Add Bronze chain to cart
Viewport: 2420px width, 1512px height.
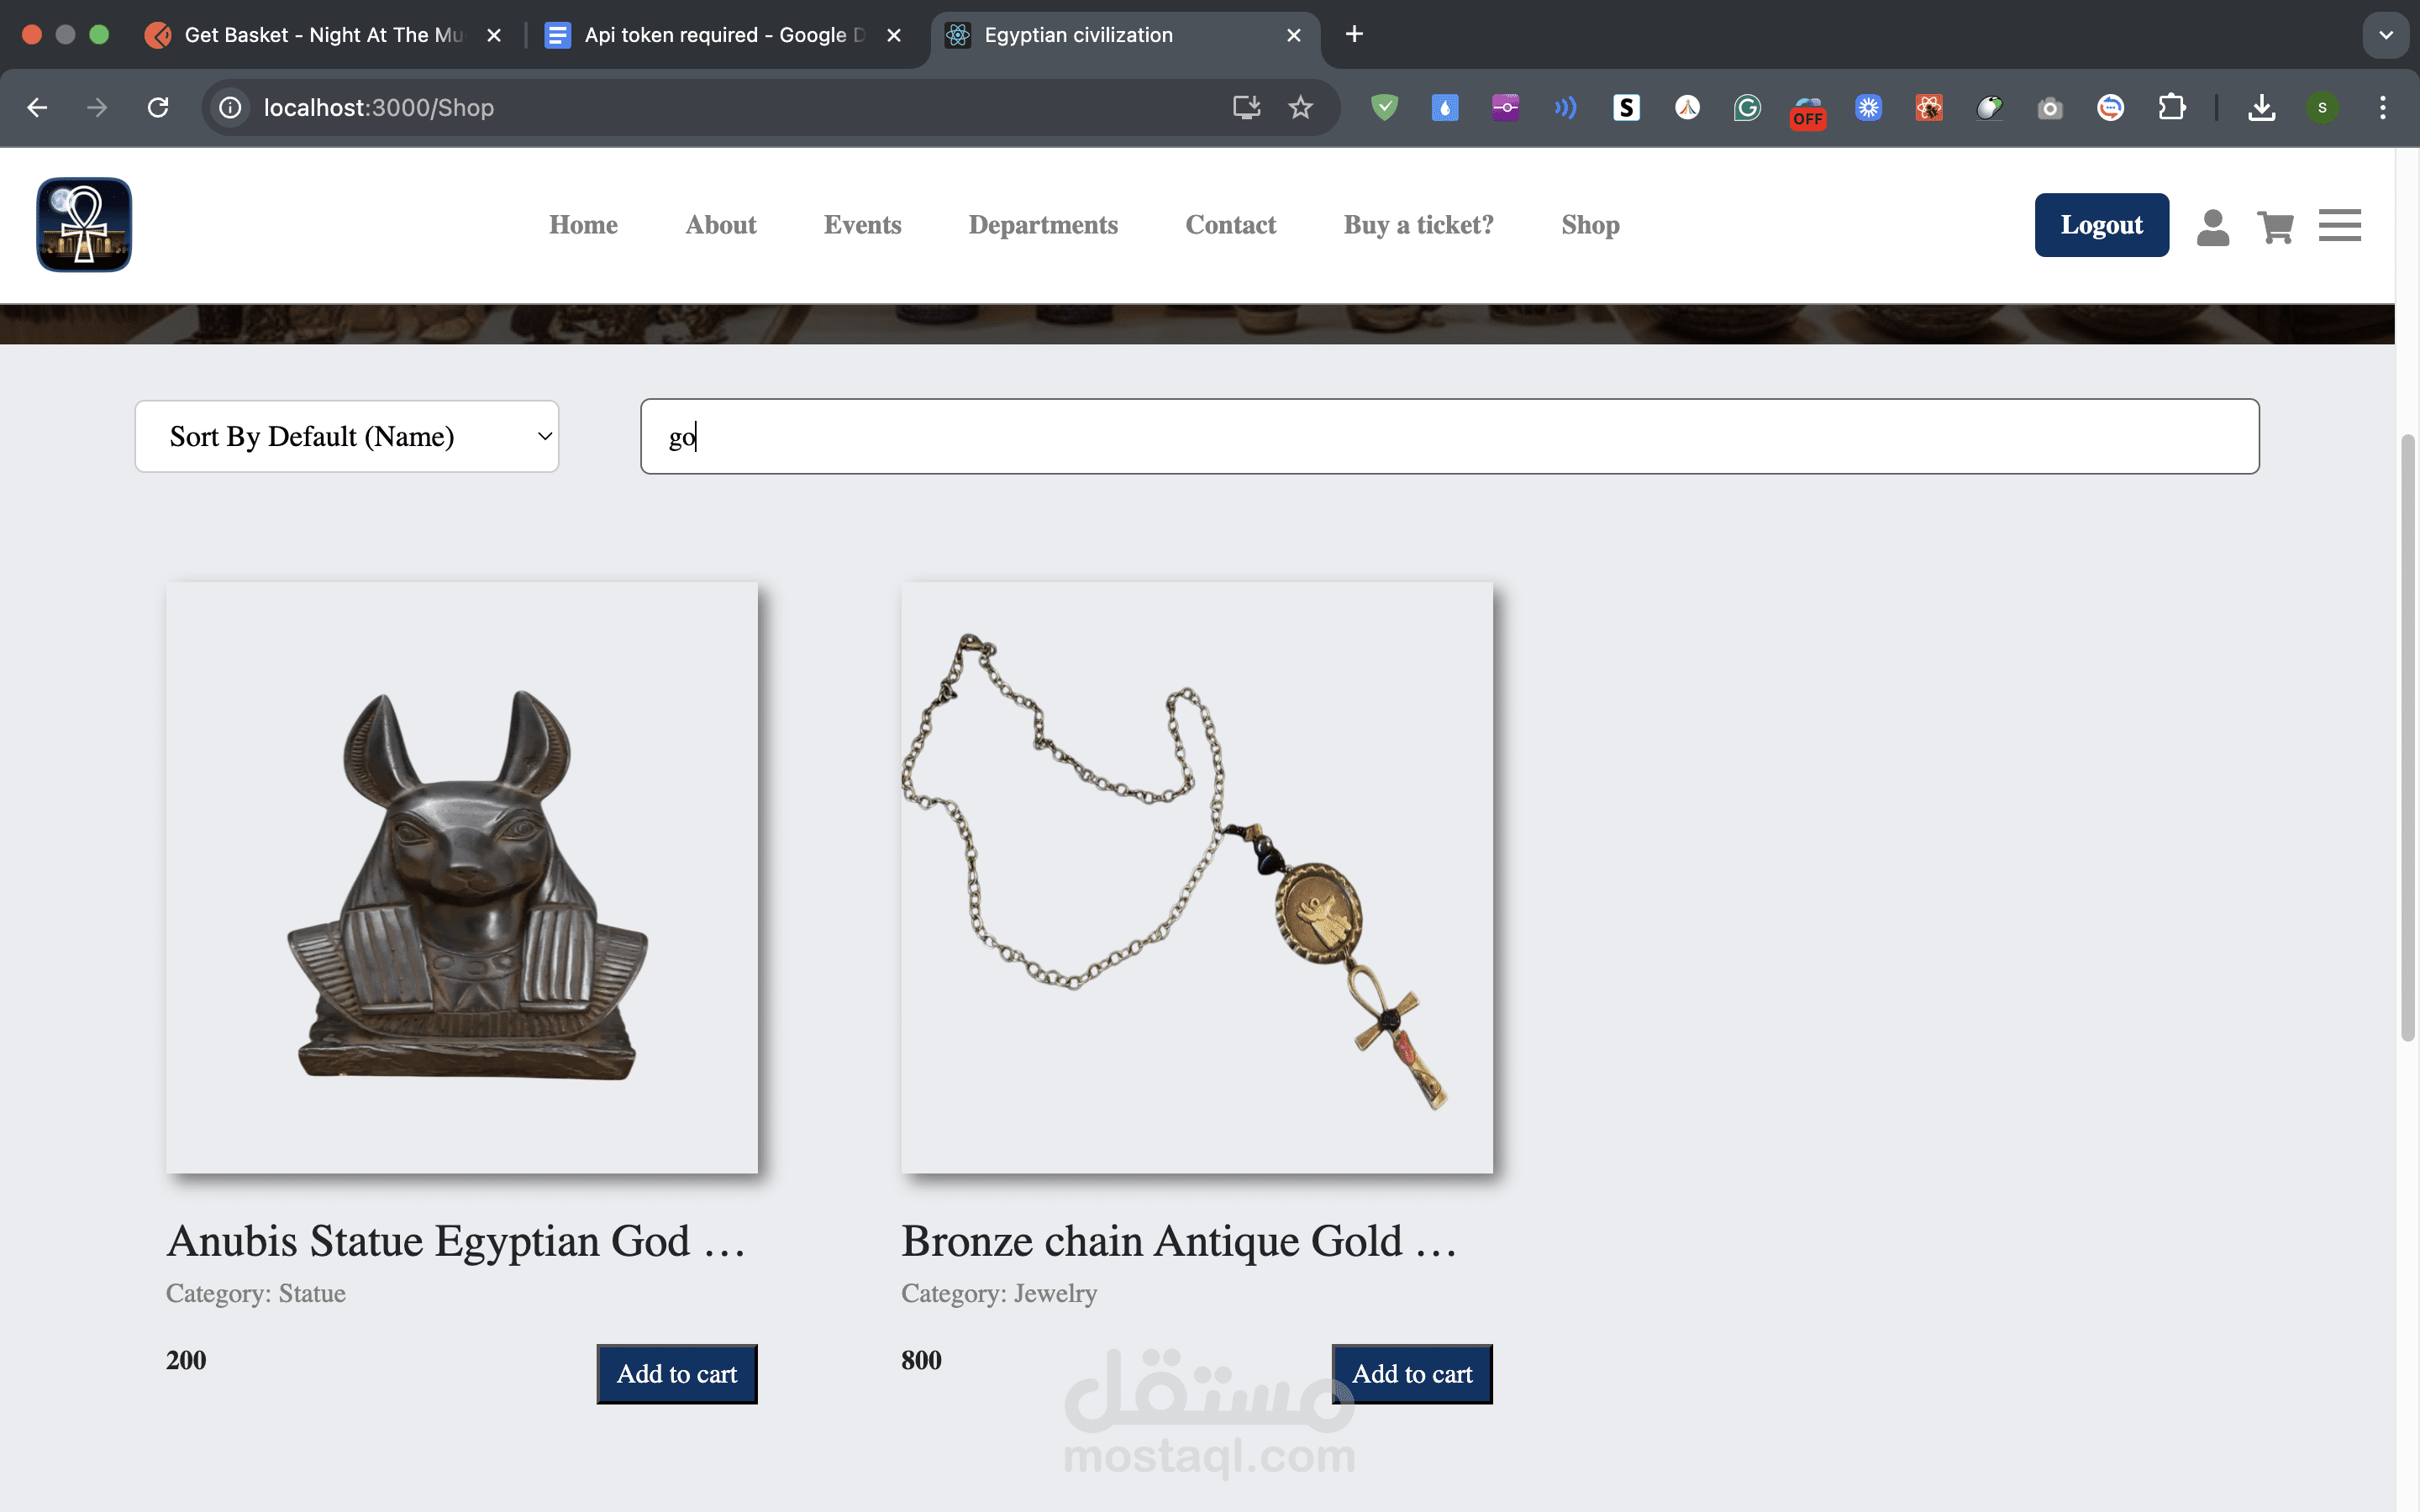pyautogui.click(x=1412, y=1374)
